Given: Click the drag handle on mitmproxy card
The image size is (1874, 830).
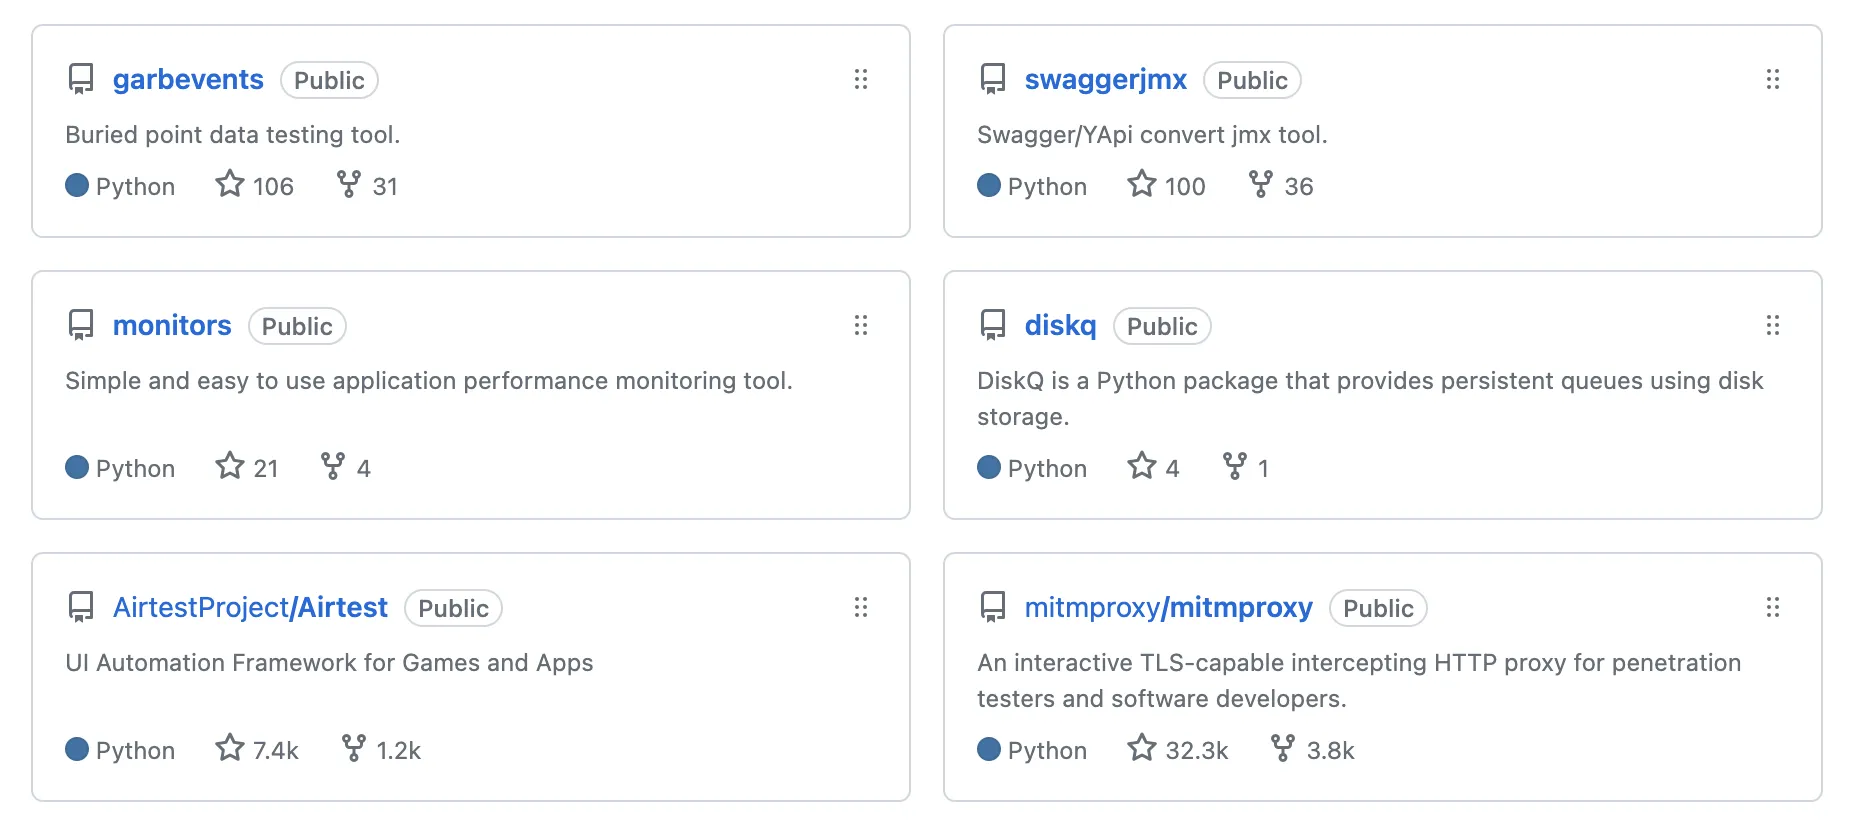Looking at the screenshot, I should [1772, 607].
